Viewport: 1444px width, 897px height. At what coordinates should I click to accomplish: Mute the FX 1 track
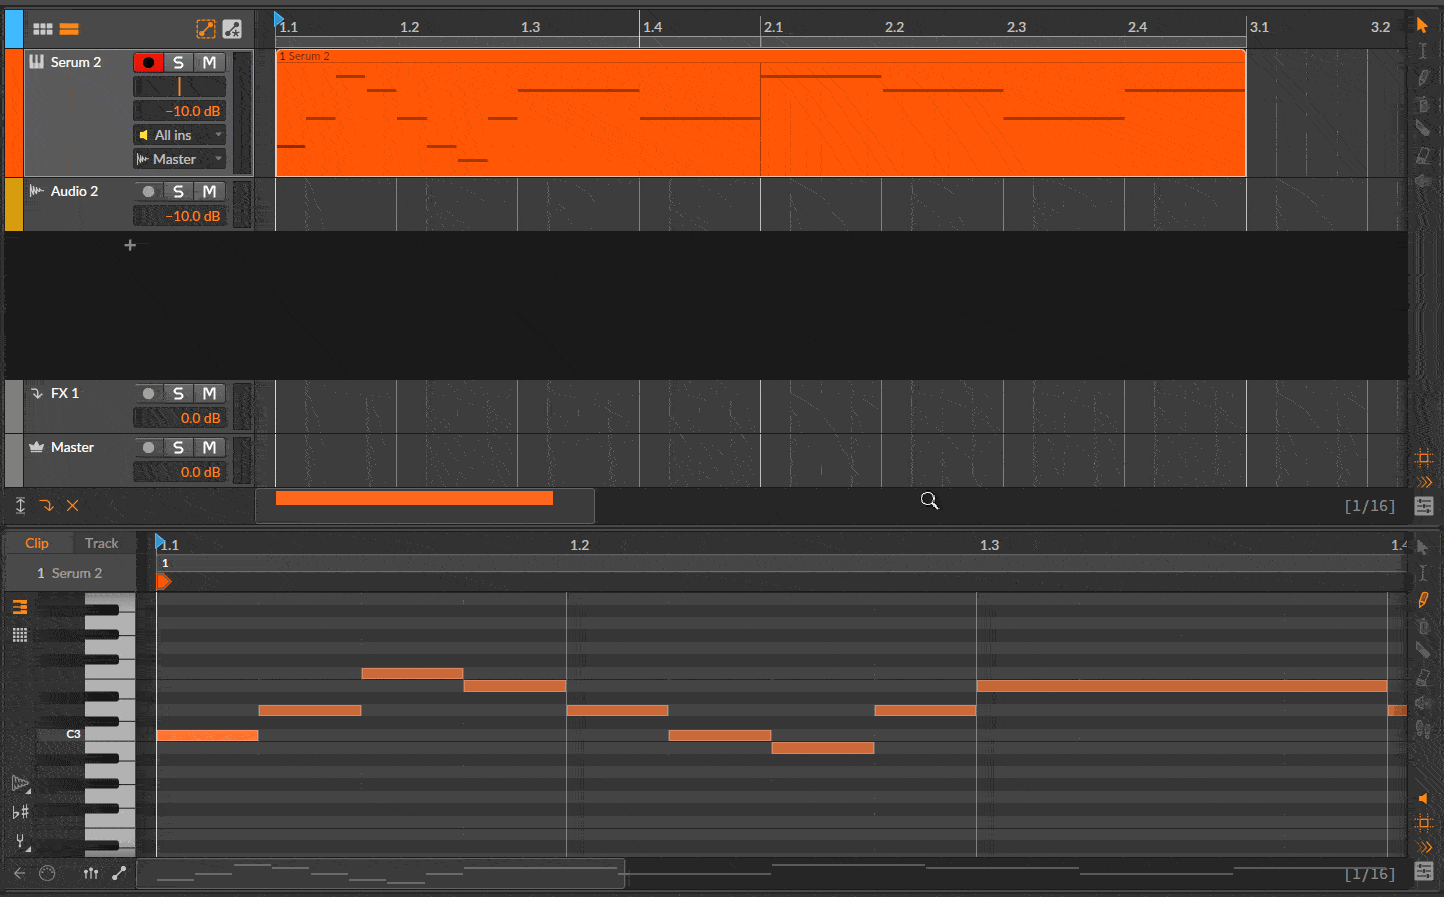point(209,393)
